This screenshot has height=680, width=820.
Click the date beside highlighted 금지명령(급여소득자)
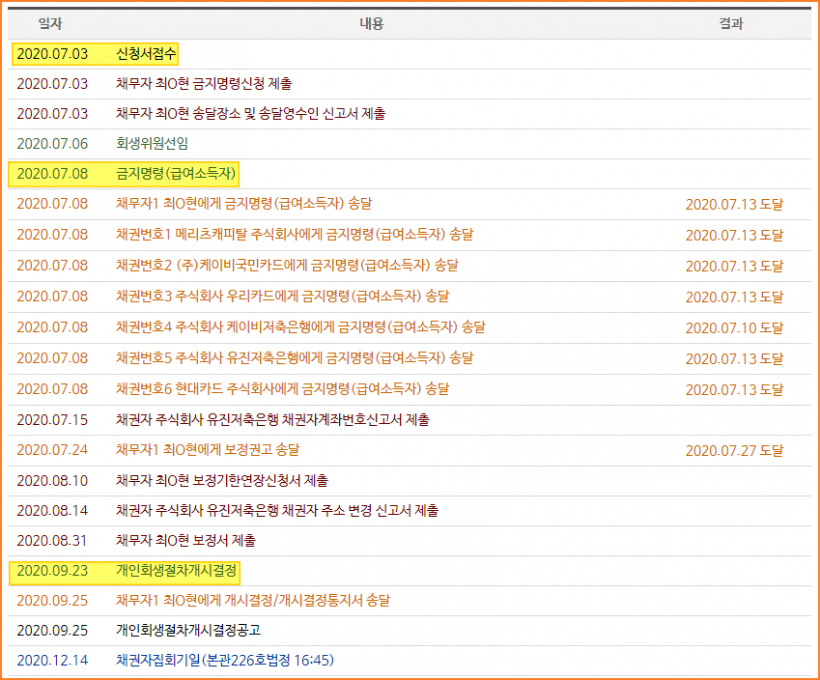point(52,173)
